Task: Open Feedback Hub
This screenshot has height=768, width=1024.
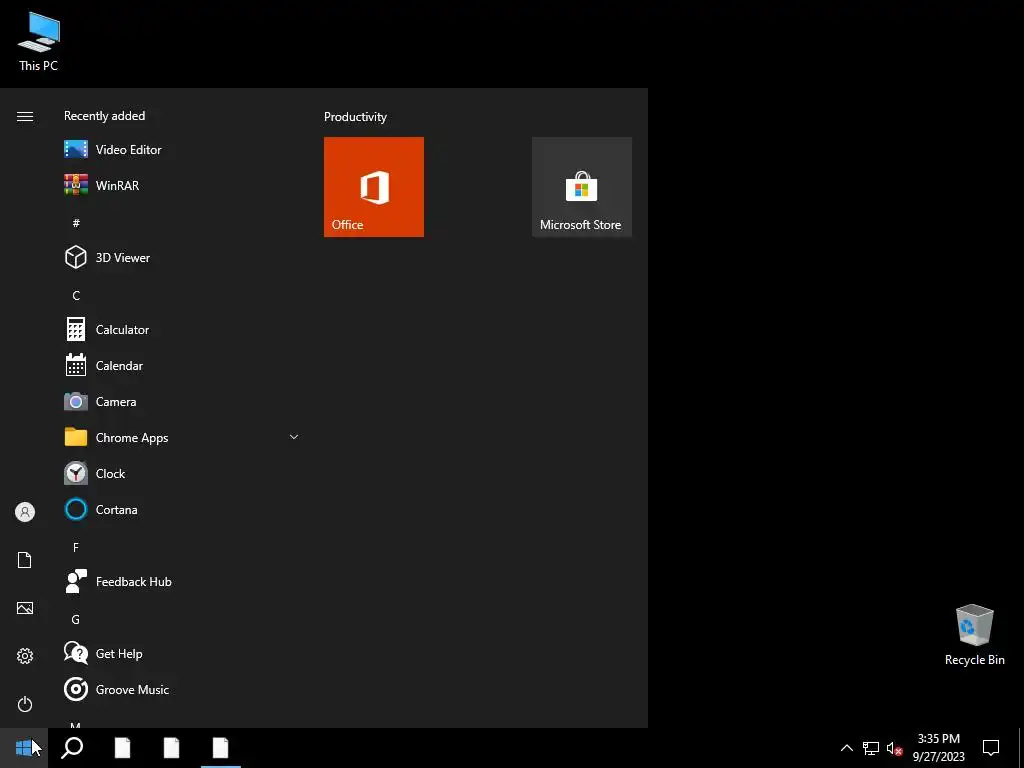Action: tap(181, 582)
